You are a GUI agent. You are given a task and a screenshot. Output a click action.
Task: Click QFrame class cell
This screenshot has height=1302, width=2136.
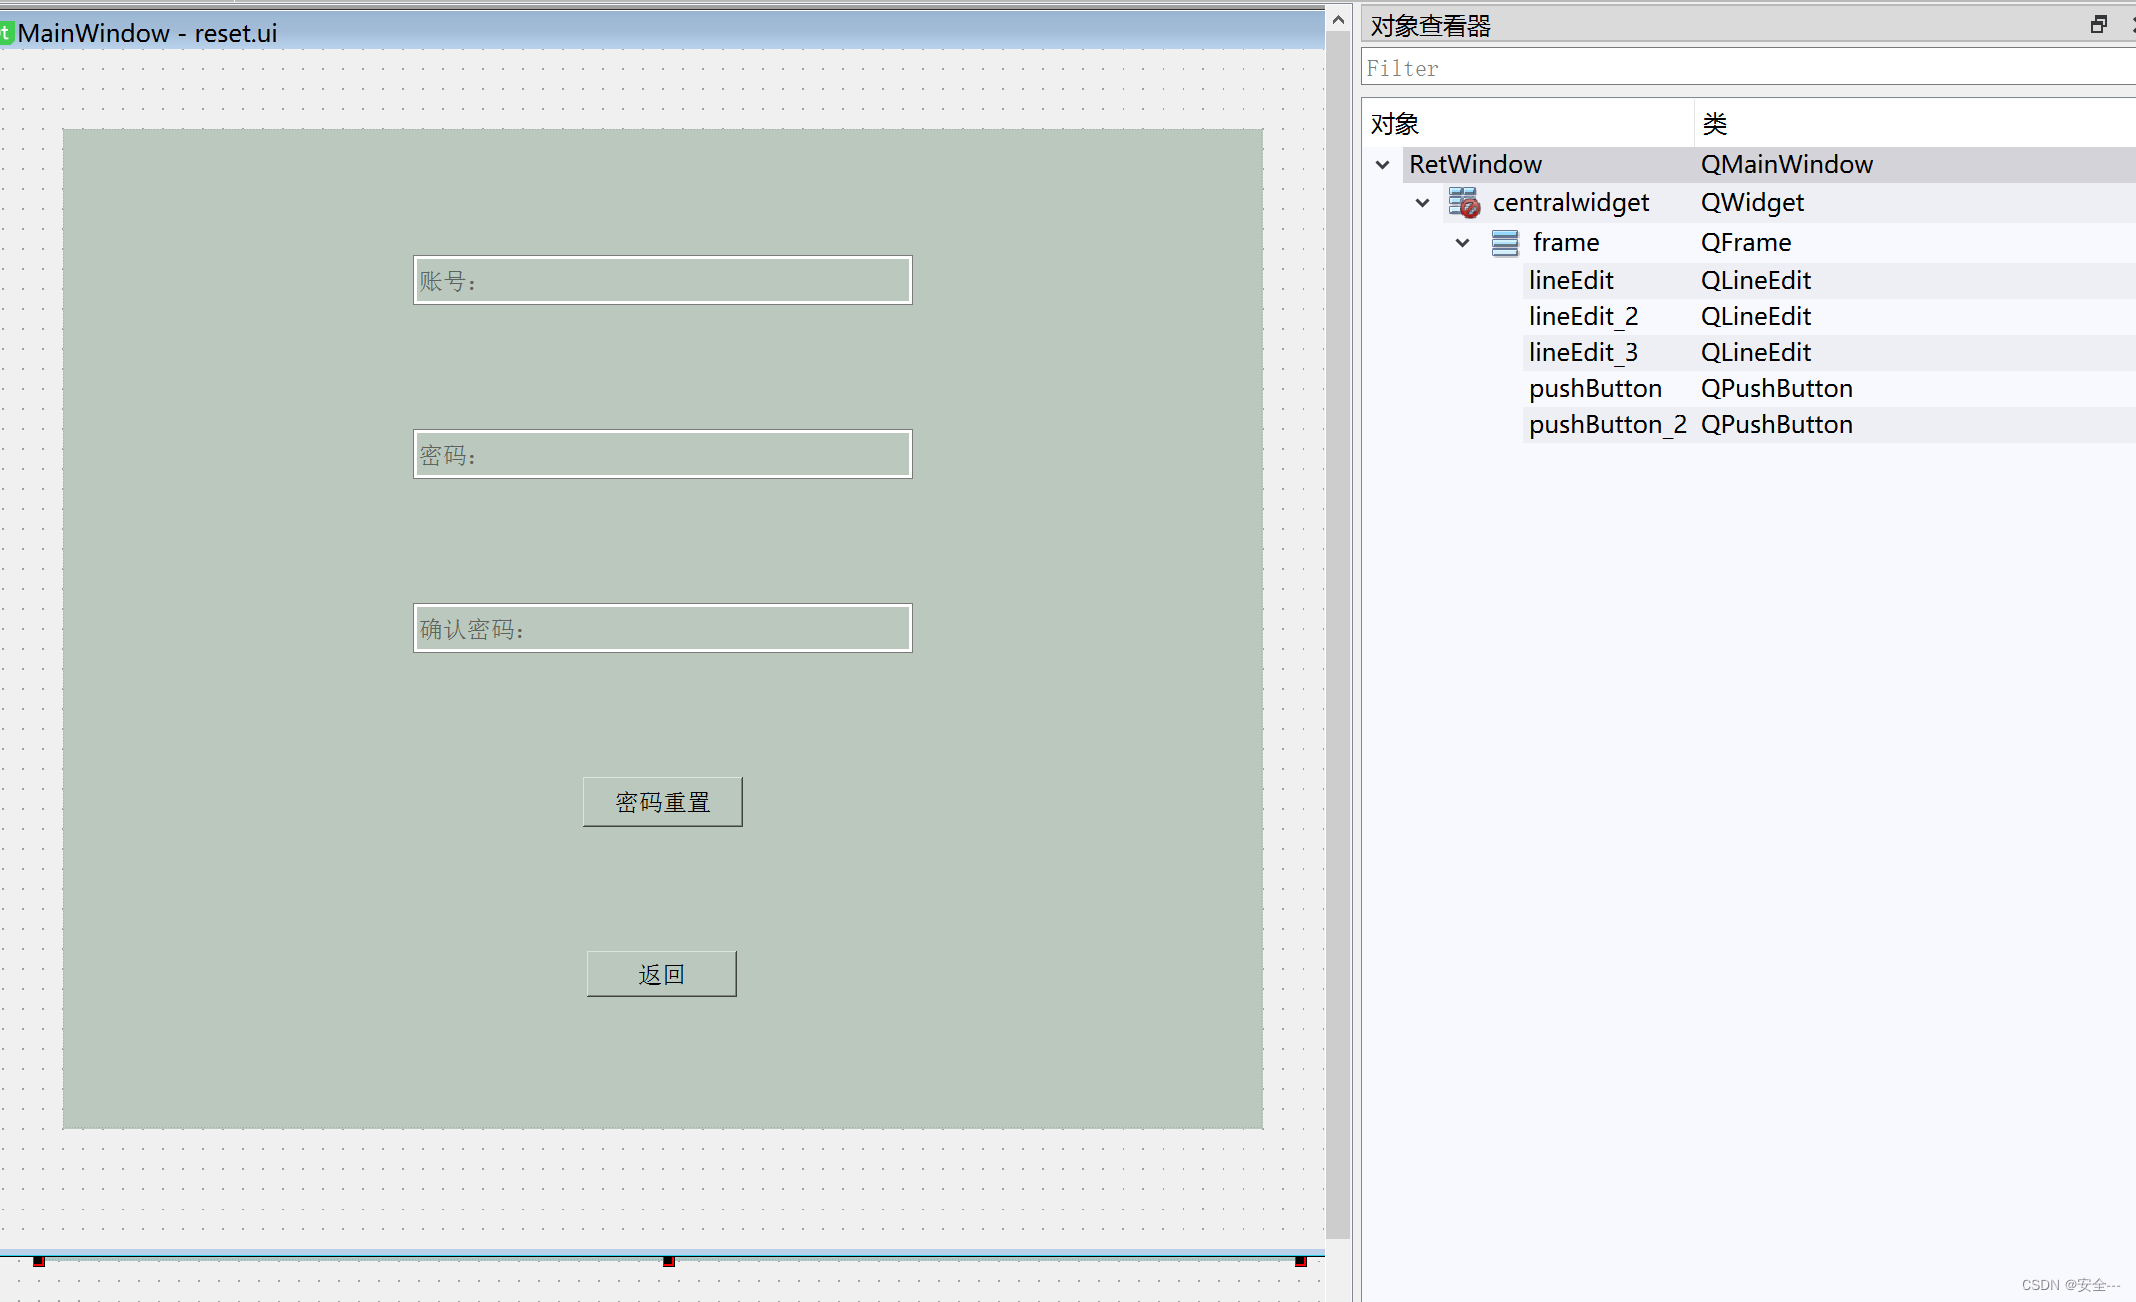point(1746,243)
